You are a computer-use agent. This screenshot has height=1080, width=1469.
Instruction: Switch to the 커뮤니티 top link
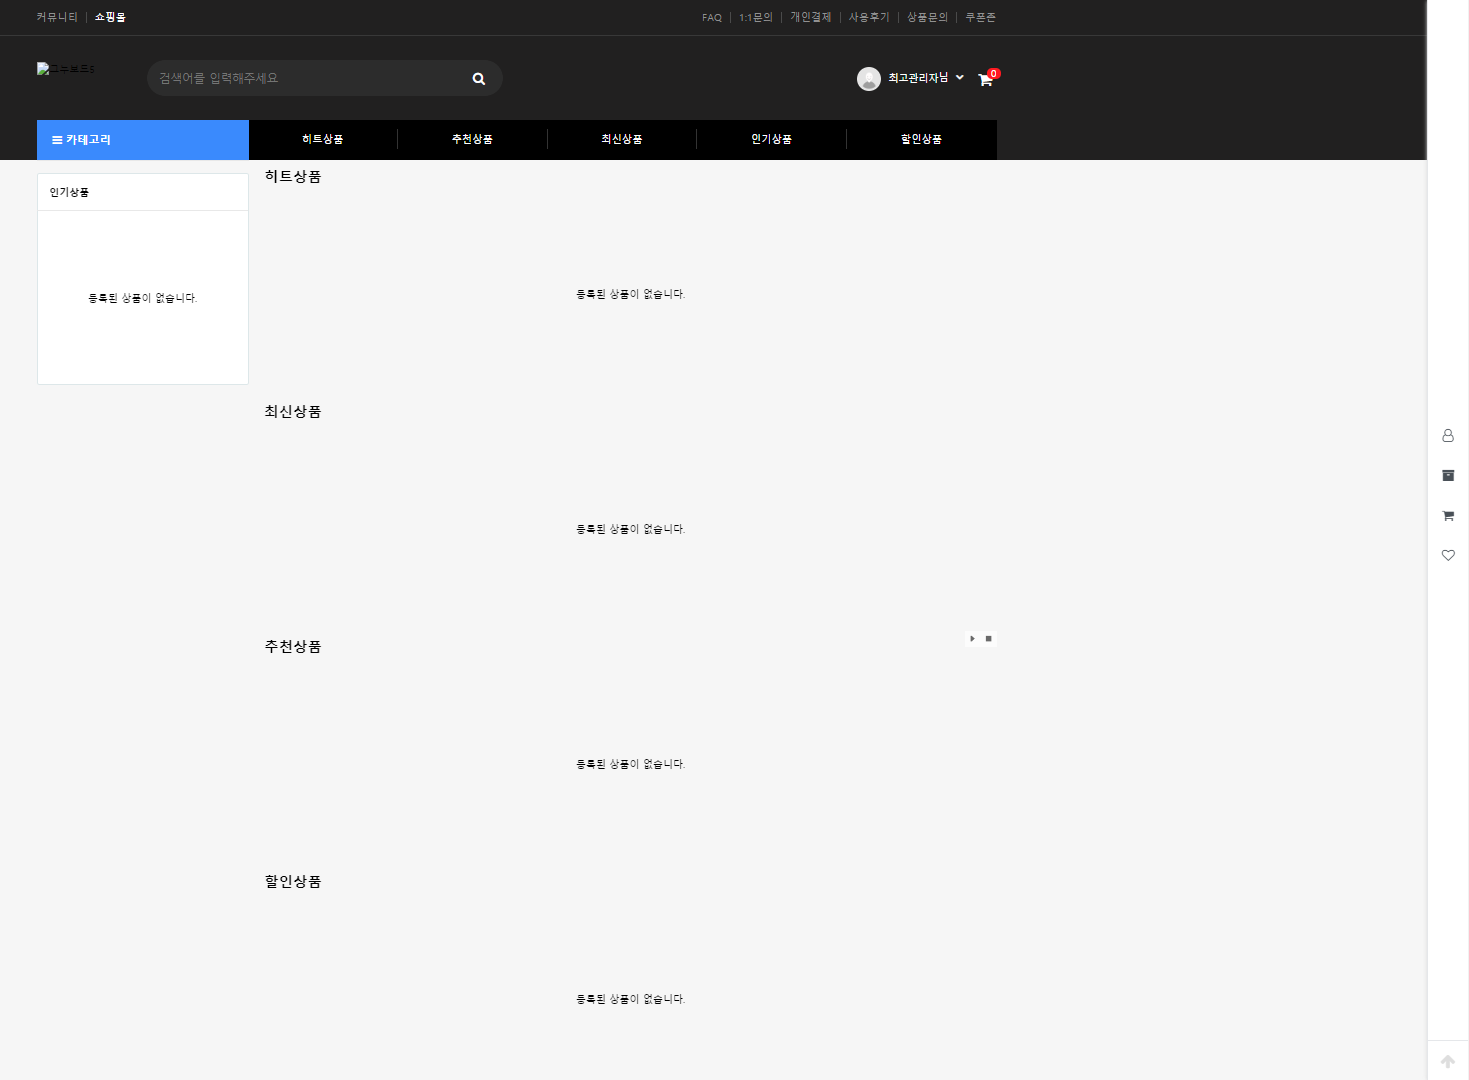click(x=57, y=17)
